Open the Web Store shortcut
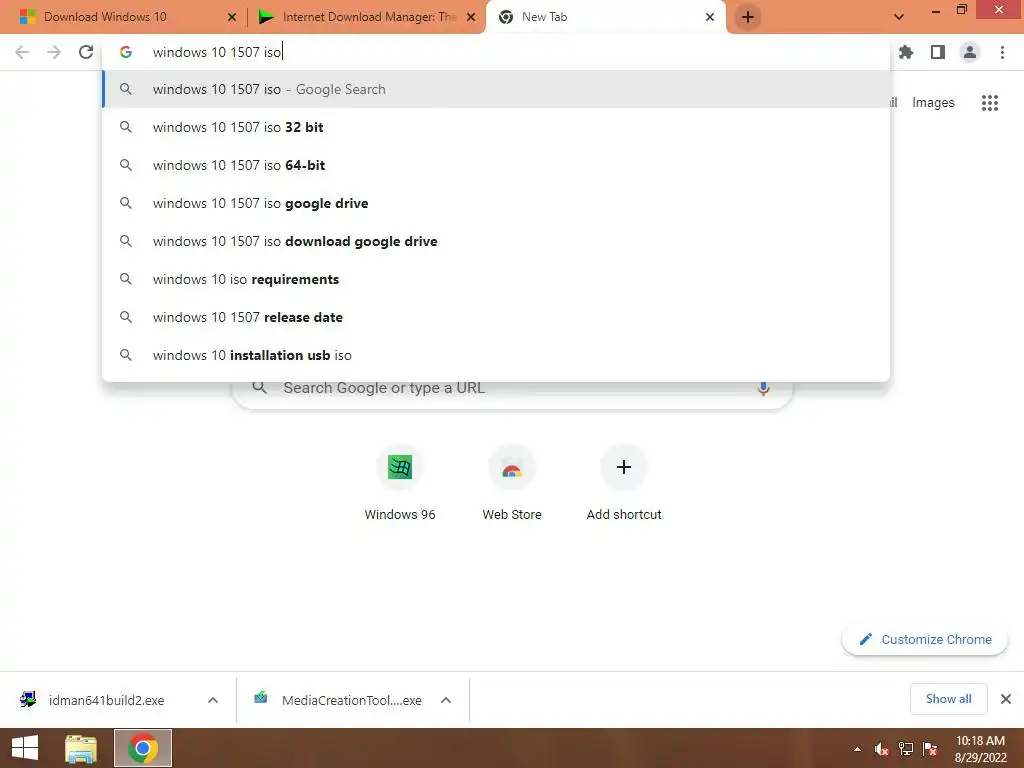 (x=512, y=483)
